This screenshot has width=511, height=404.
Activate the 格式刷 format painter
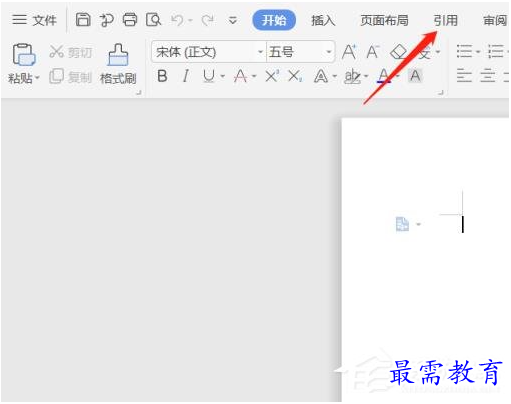pos(118,64)
